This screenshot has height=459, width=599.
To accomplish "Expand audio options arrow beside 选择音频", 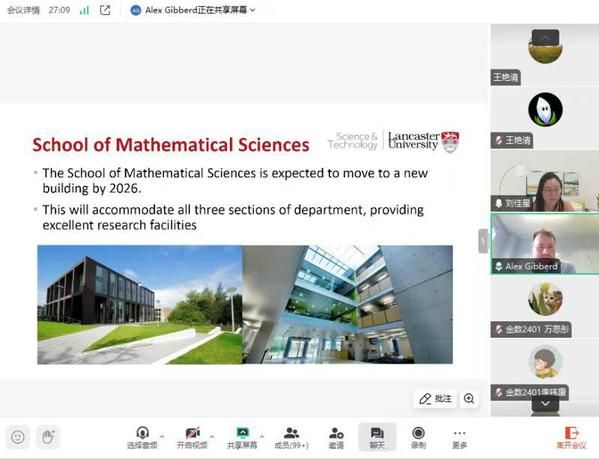I will (162, 436).
